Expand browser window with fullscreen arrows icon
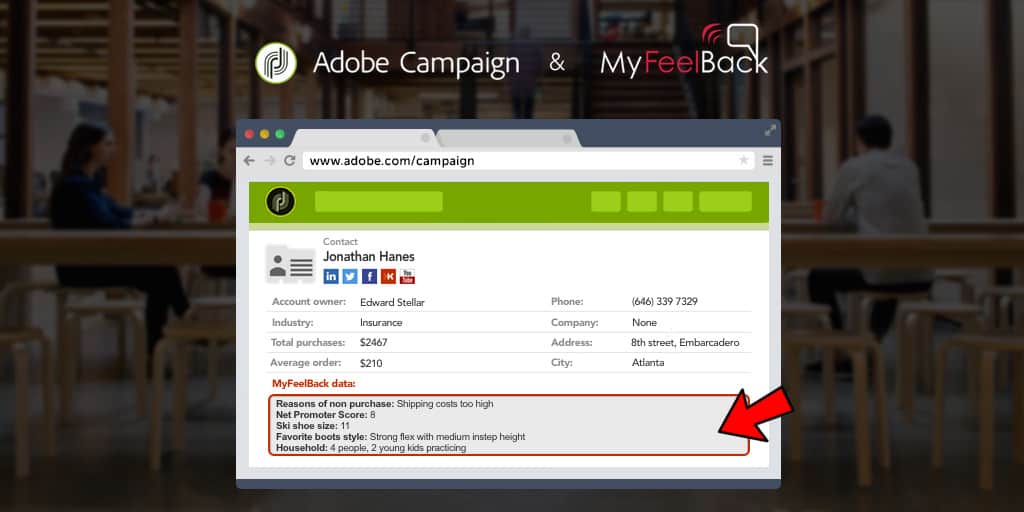The width and height of the screenshot is (1024, 512). coord(771,130)
